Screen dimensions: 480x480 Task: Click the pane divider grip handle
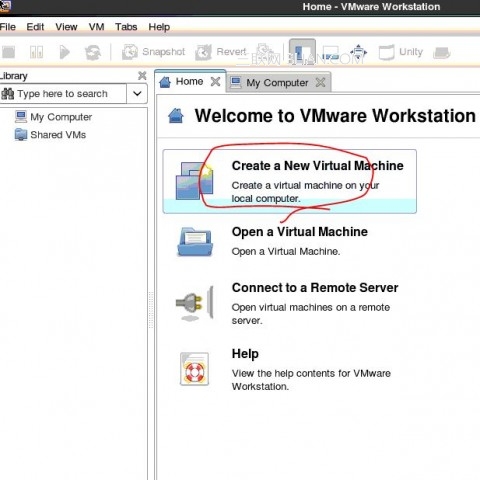point(151,310)
